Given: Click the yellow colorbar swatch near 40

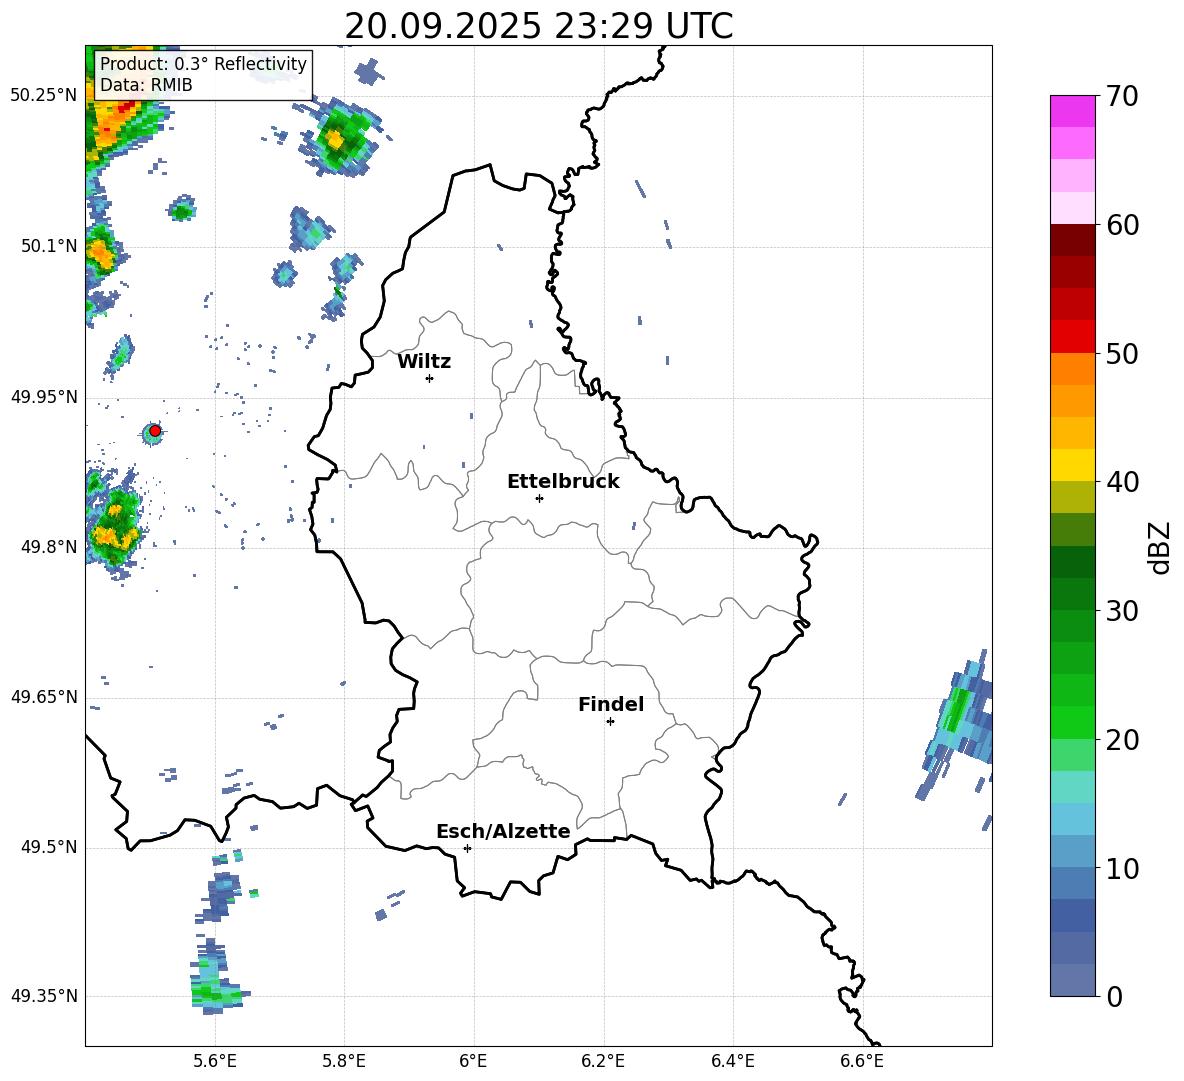Looking at the screenshot, I should pos(1073,465).
